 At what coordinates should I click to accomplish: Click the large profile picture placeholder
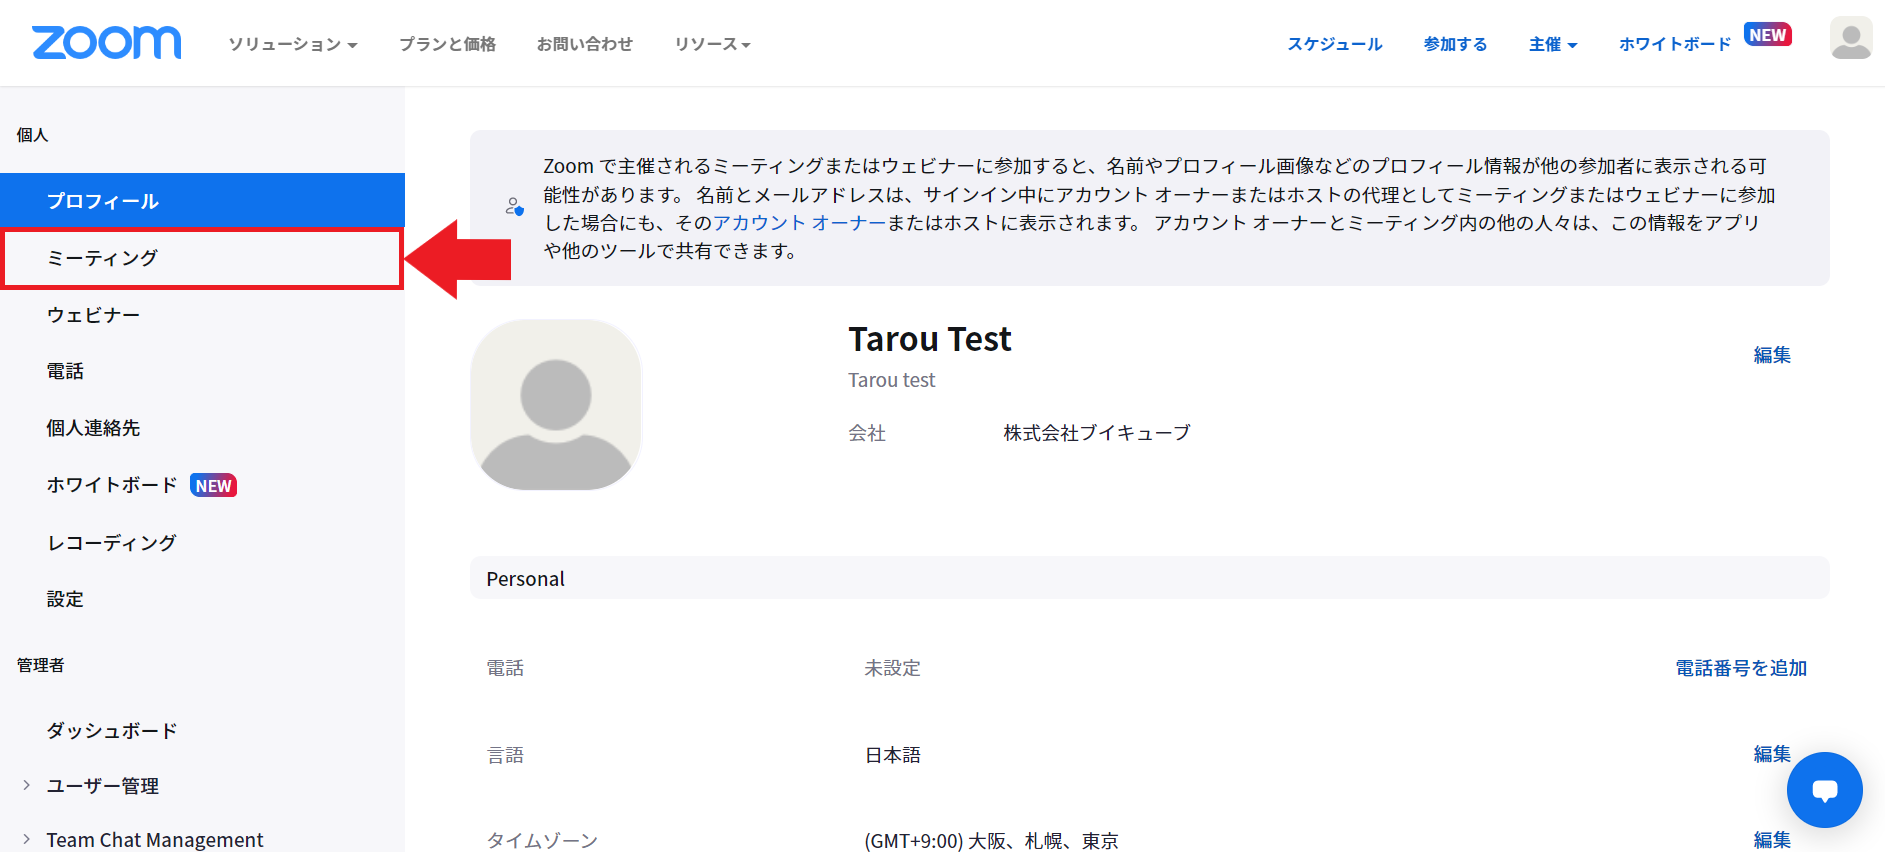pos(556,405)
